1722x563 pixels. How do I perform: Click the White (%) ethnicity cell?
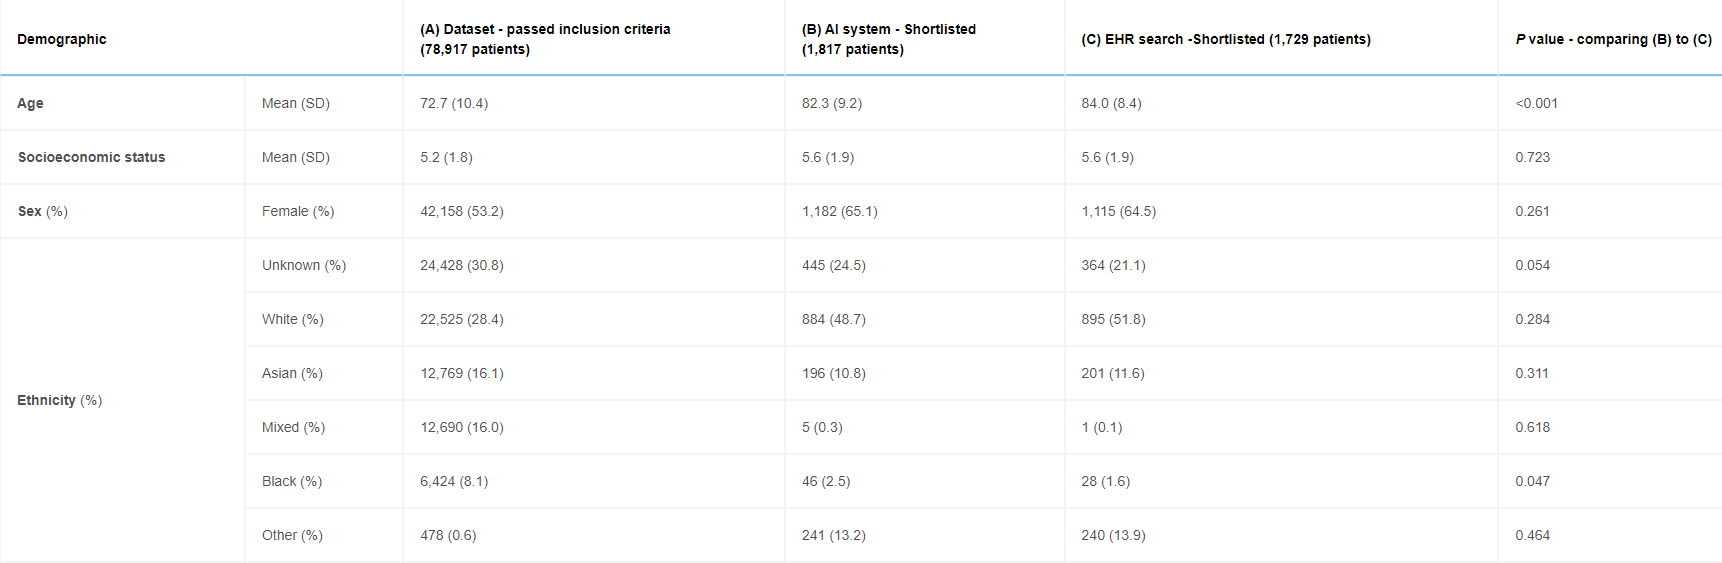click(292, 319)
